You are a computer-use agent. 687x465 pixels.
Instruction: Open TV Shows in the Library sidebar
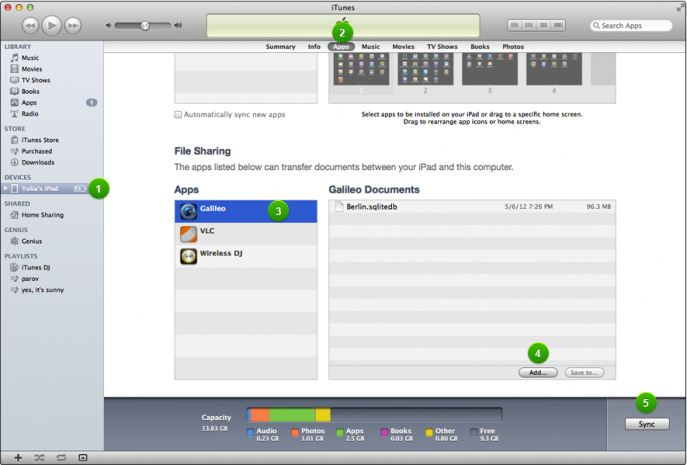pyautogui.click(x=35, y=80)
